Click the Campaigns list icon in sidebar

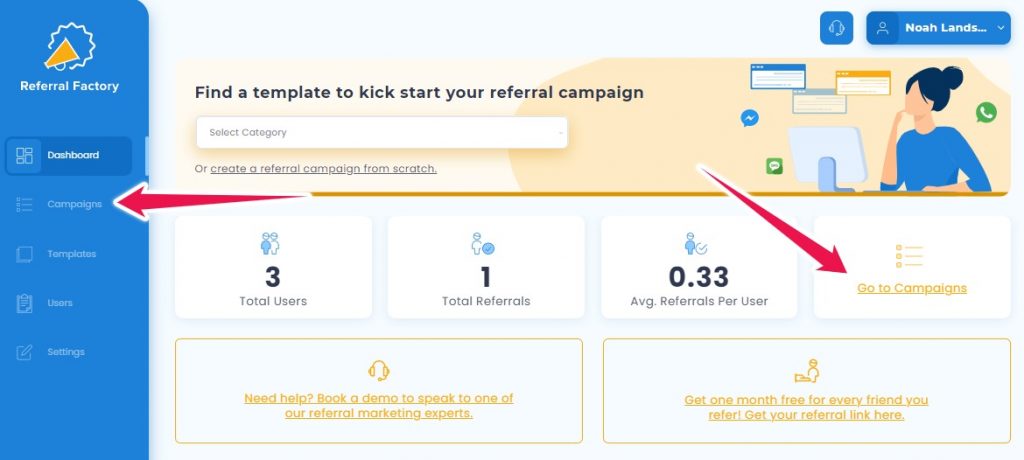(x=24, y=205)
